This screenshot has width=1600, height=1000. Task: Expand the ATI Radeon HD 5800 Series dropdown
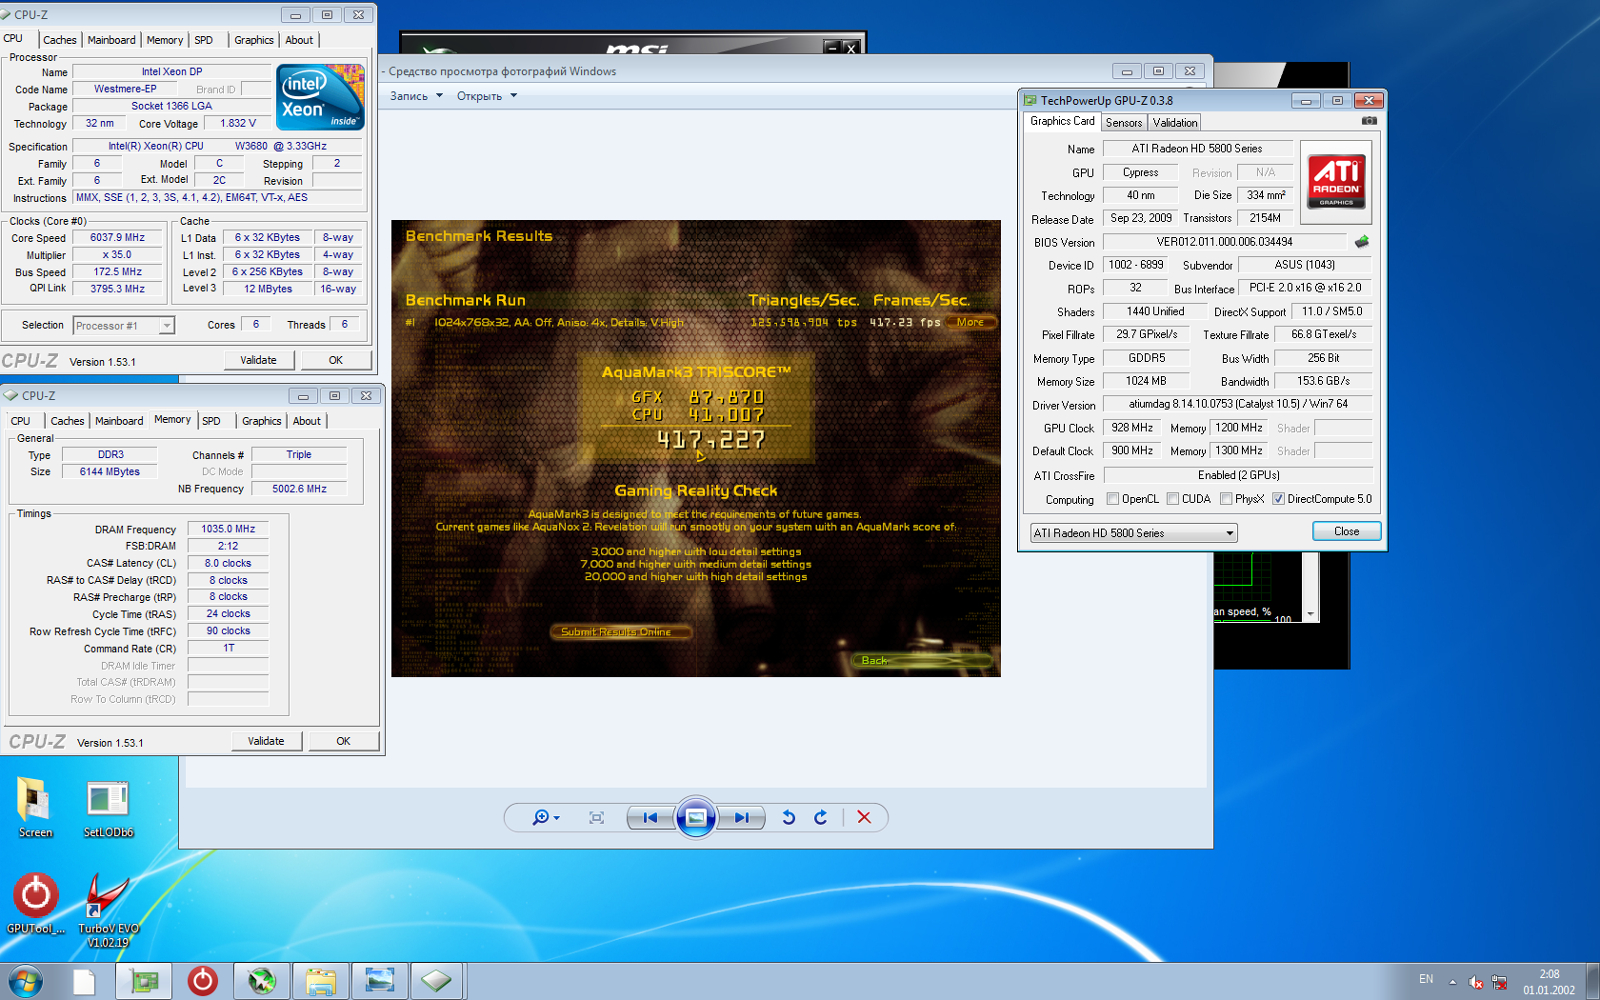(x=1134, y=533)
